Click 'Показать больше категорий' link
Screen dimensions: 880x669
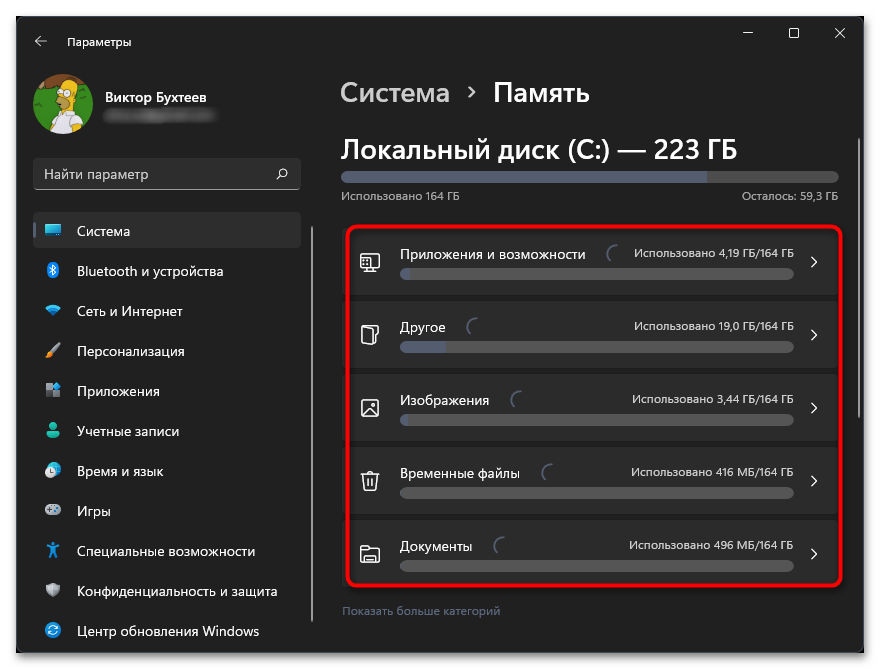tap(421, 611)
